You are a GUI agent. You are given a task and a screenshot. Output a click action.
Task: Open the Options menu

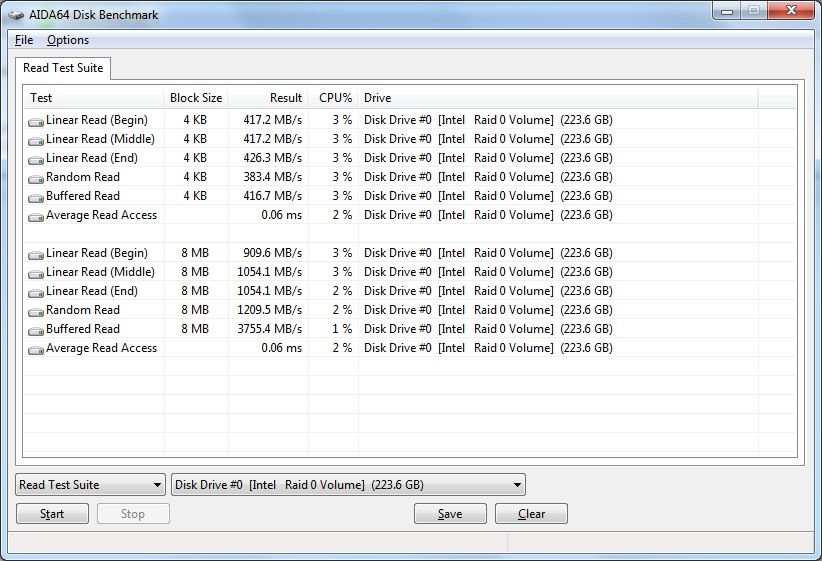(68, 40)
